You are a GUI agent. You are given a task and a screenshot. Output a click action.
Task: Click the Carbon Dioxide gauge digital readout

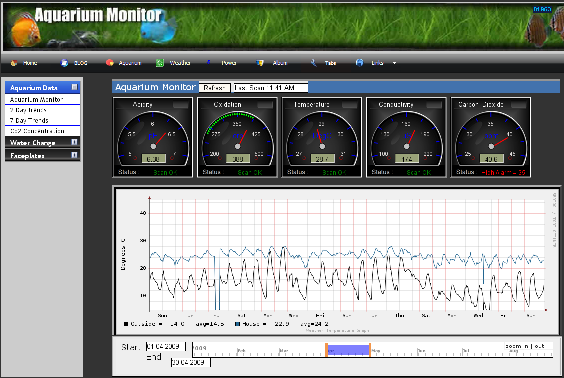point(492,159)
